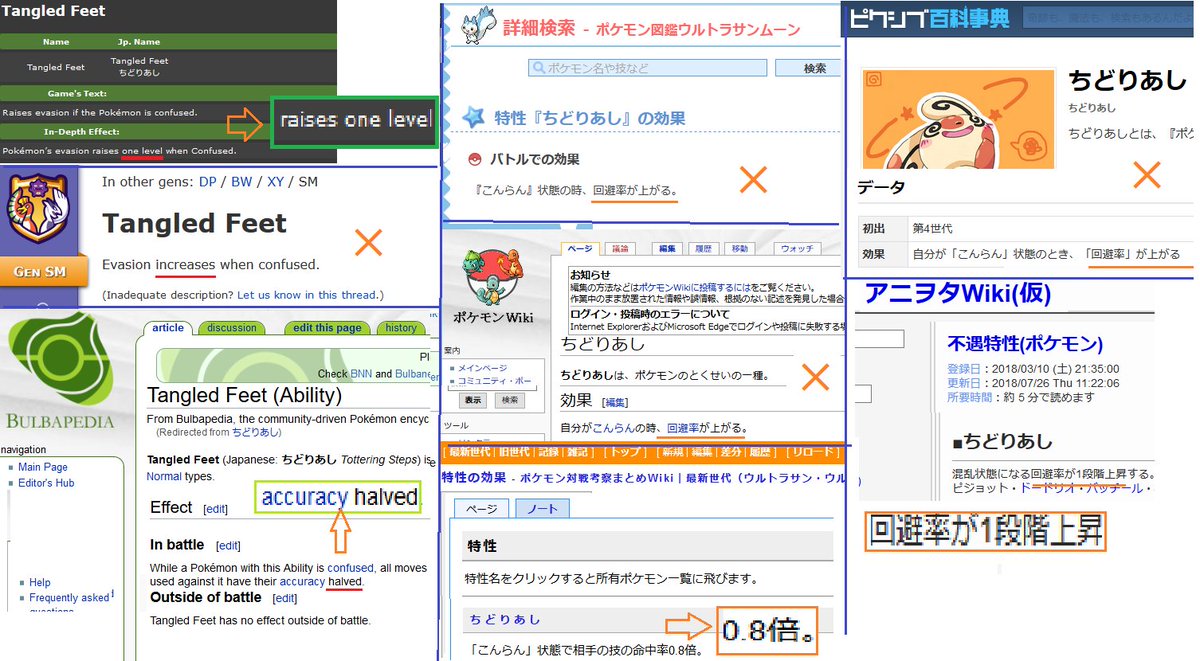Open the ページ tab next to ノート
Image resolution: width=1200 pixels, height=661 pixels.
pyautogui.click(x=481, y=508)
